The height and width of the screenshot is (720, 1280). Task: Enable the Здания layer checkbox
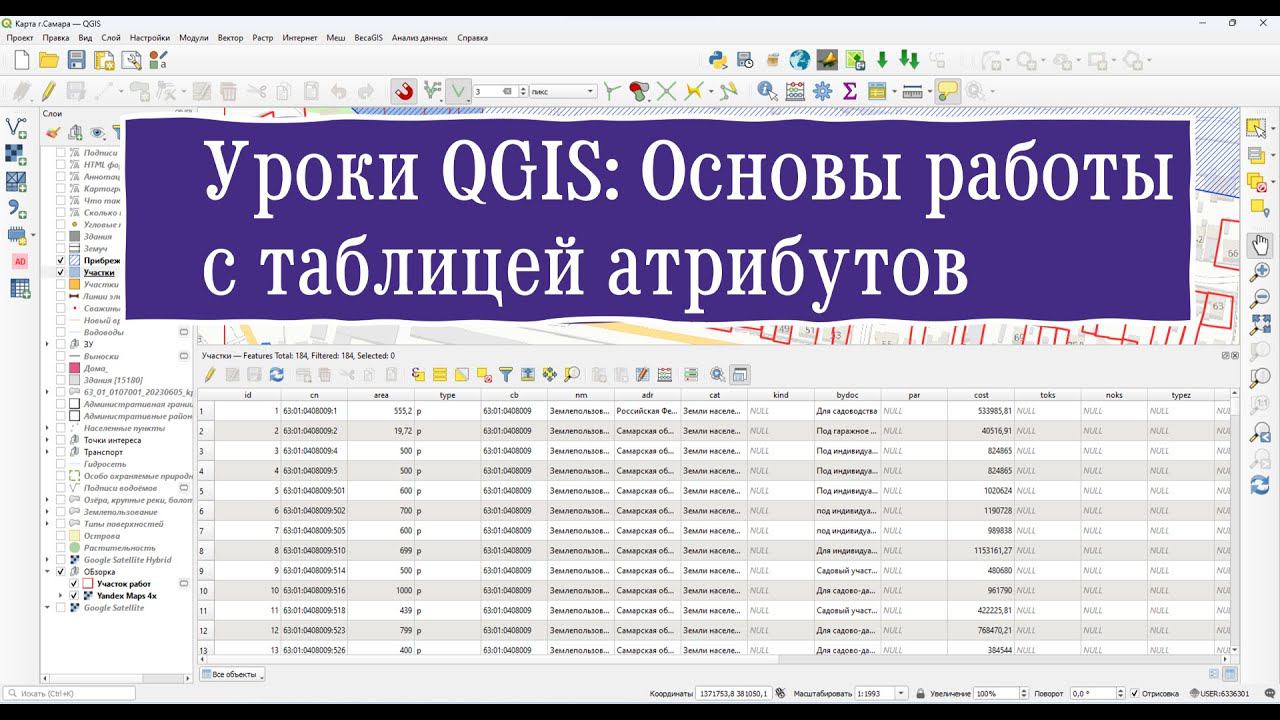(61, 236)
